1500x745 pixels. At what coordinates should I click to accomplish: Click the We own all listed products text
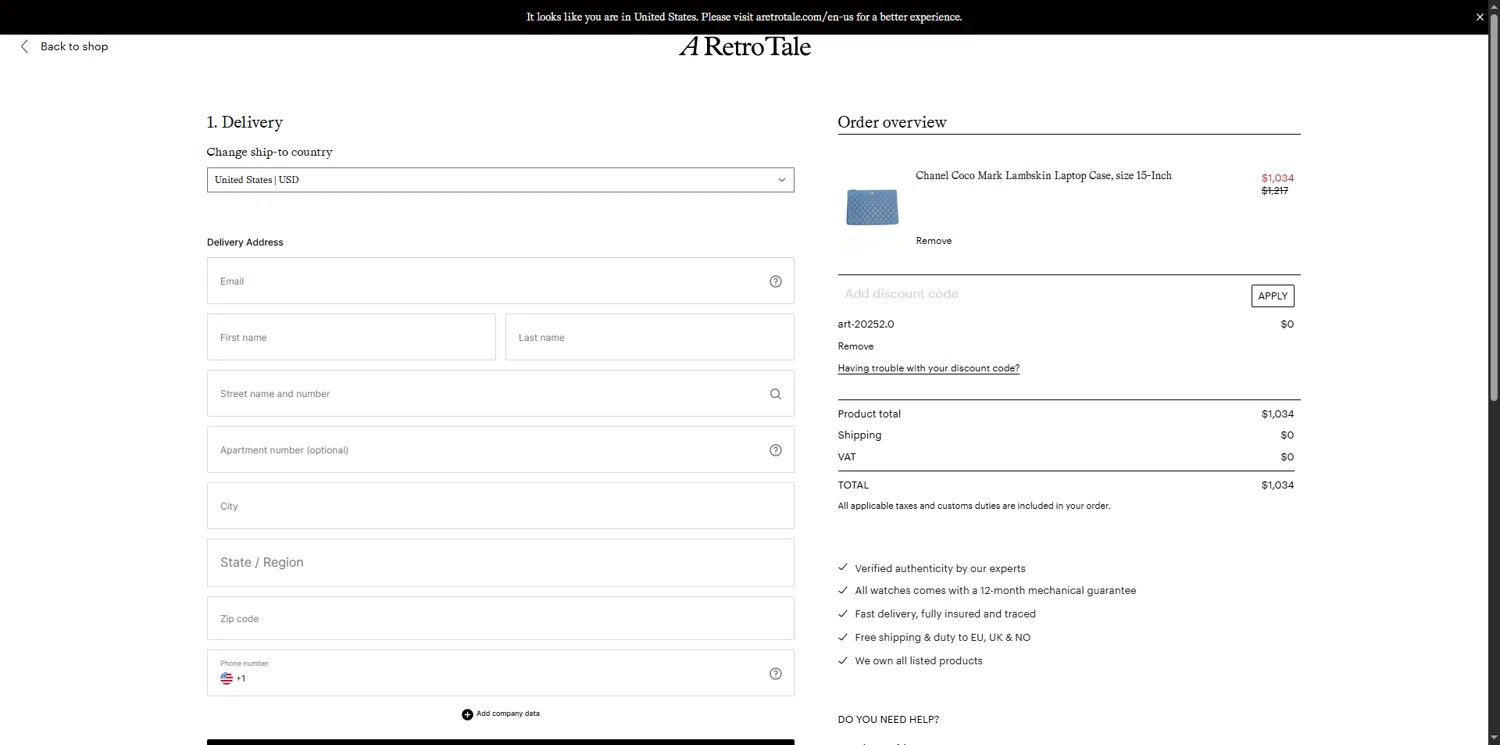[919, 661]
